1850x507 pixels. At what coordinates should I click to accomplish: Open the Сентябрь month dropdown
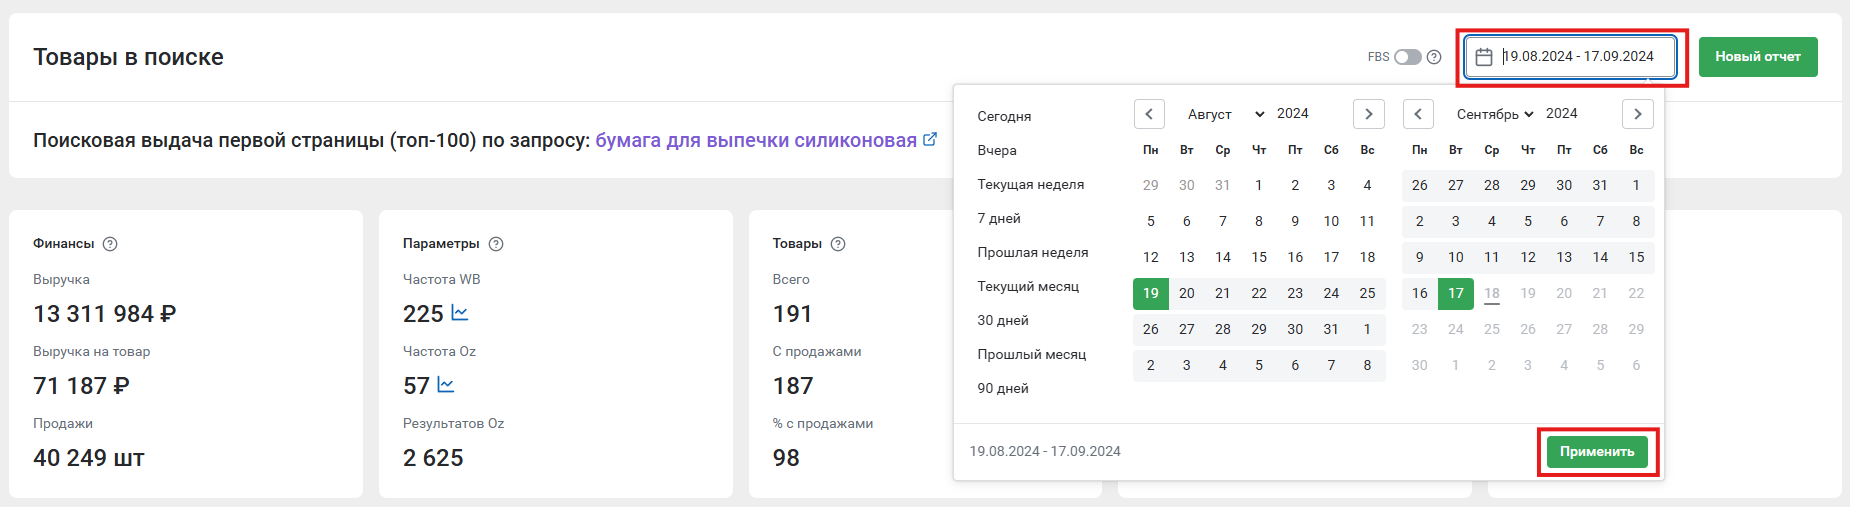(x=1494, y=114)
